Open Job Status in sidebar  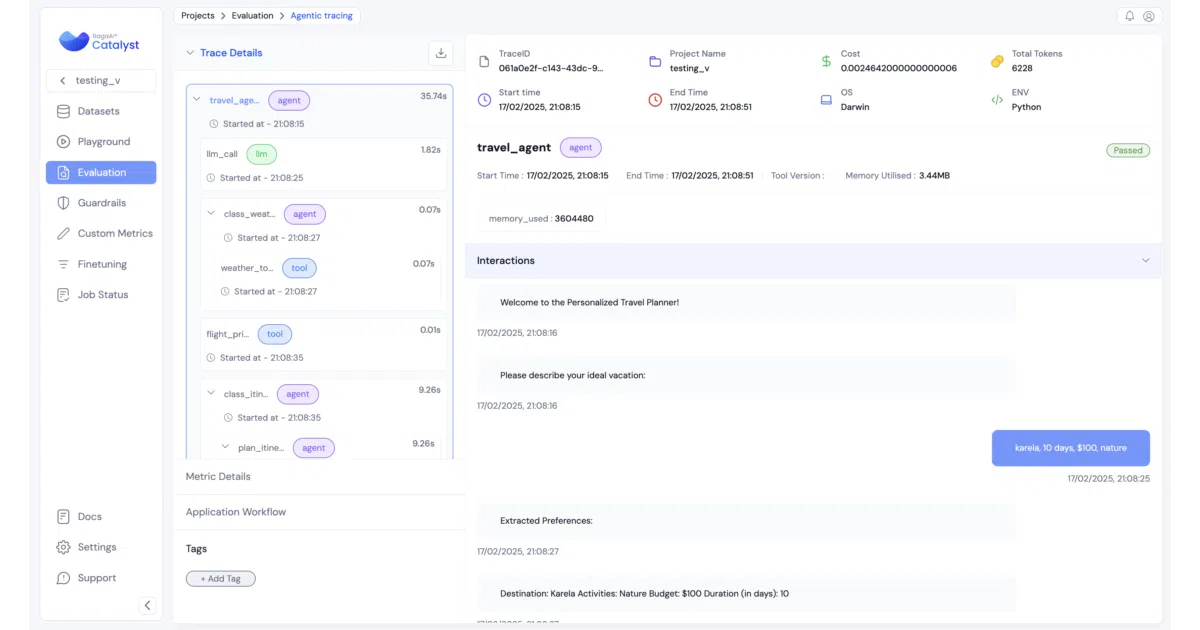tap(101, 295)
